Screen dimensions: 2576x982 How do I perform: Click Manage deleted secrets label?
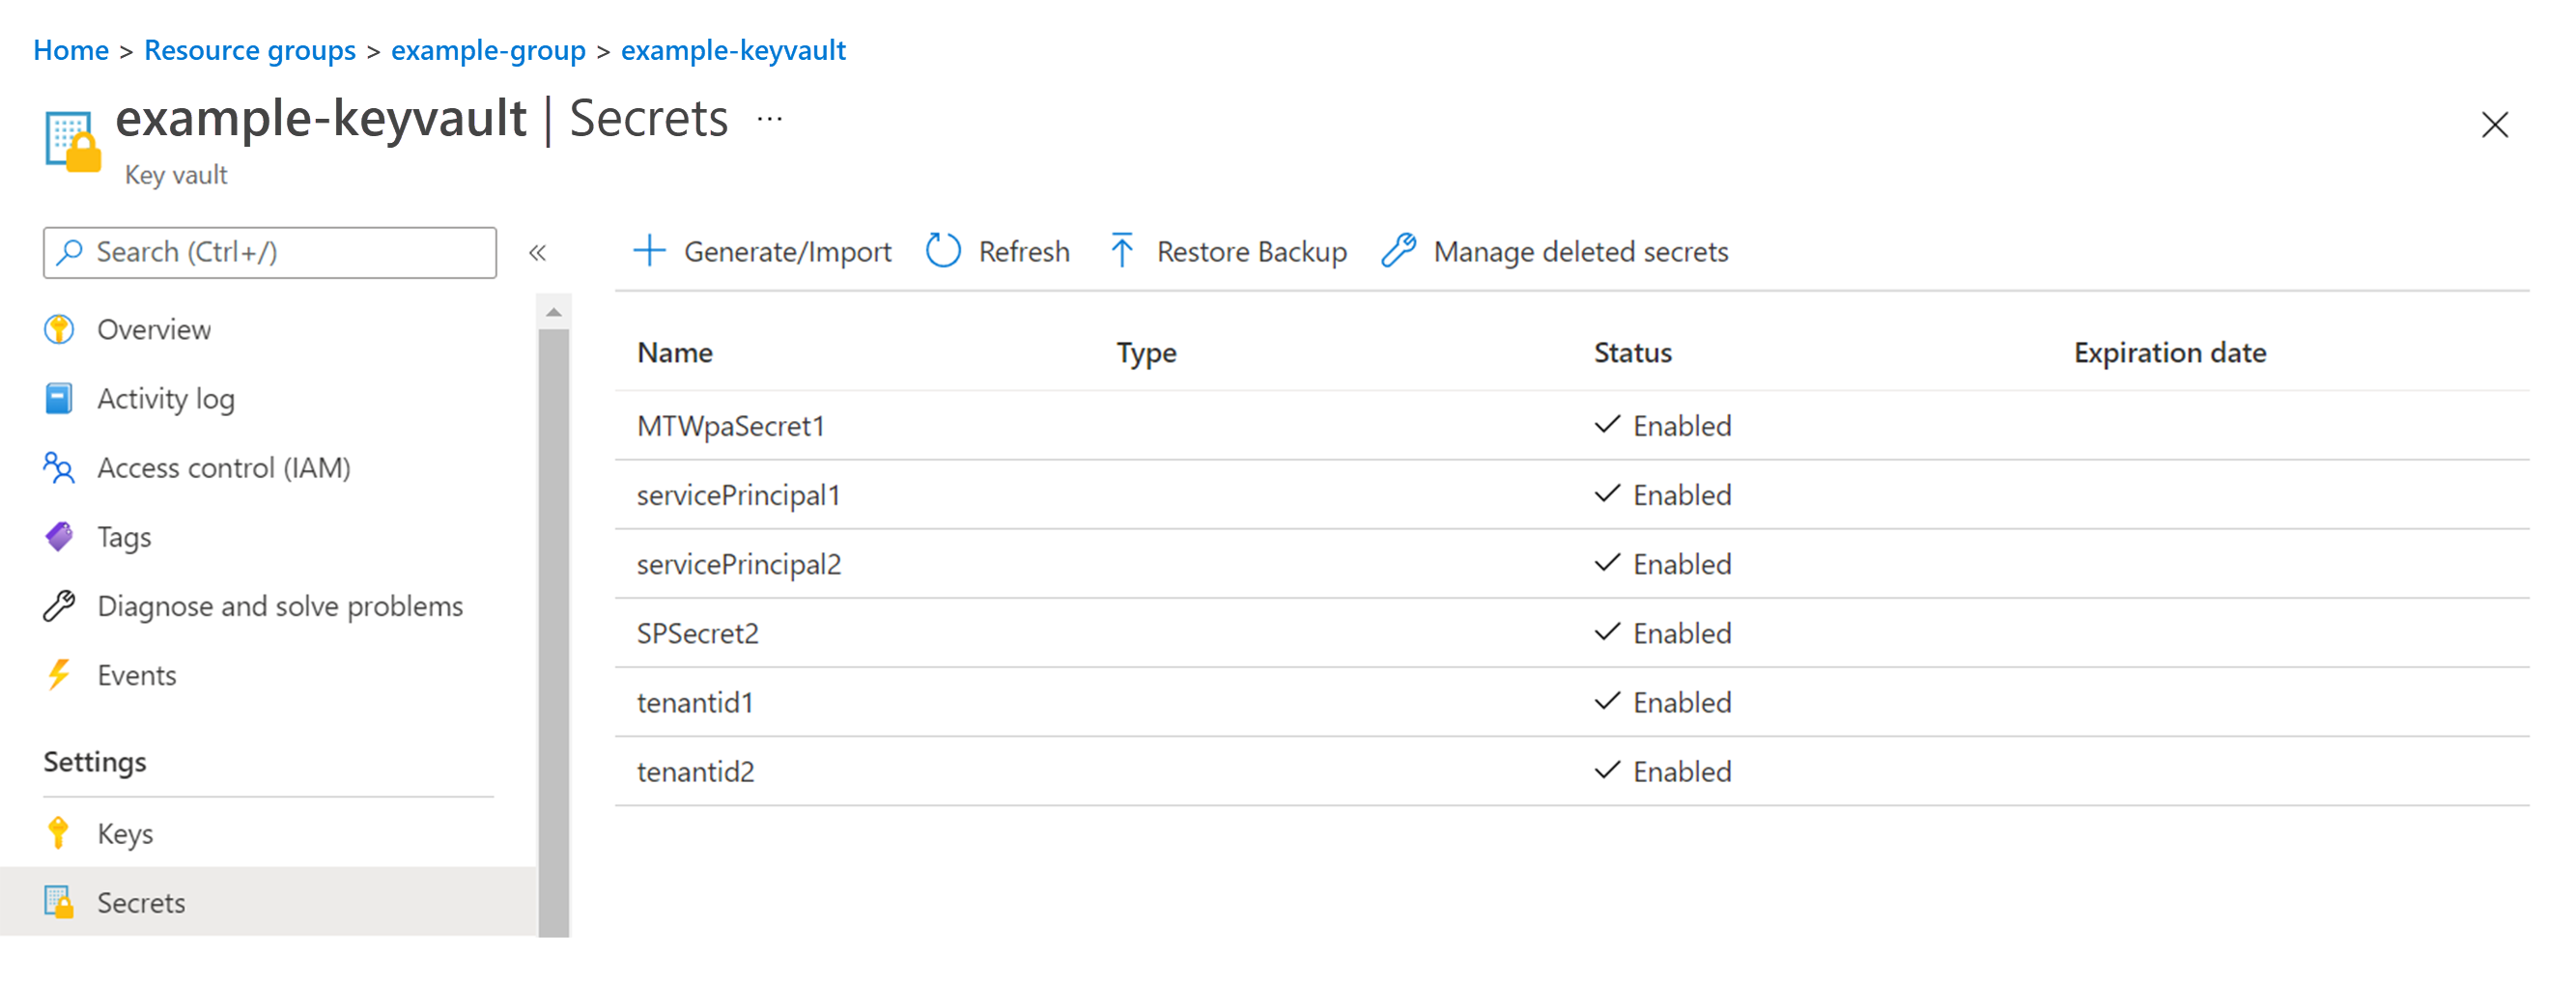click(x=1580, y=251)
